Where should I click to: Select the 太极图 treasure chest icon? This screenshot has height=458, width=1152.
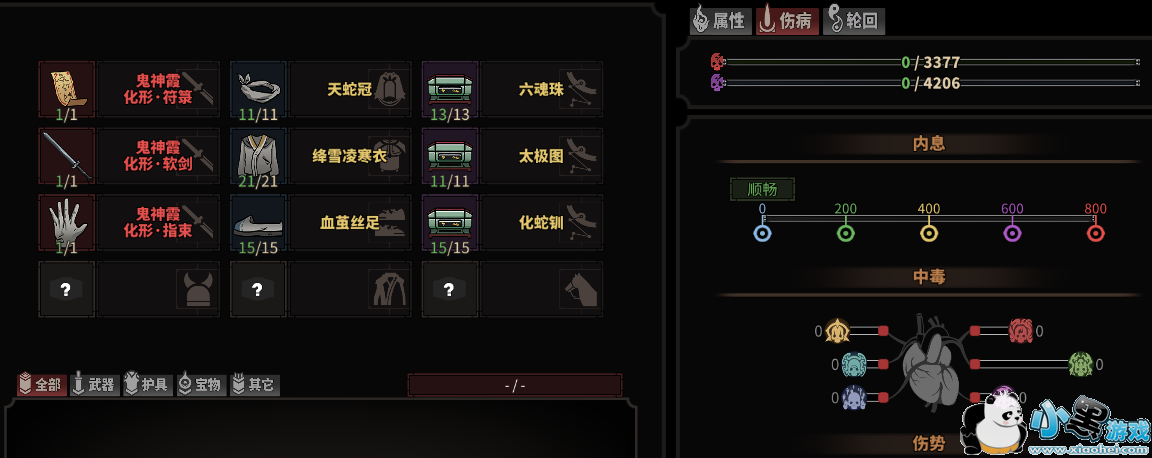[450, 156]
